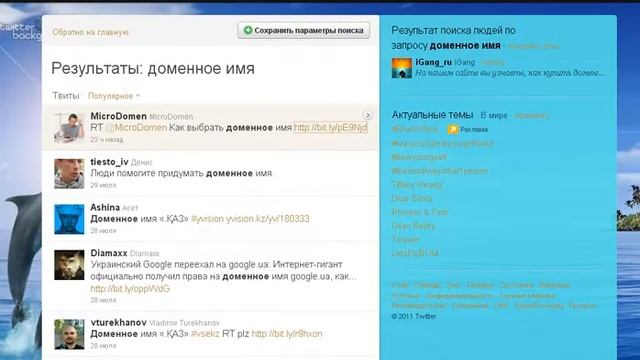640x360 pixels.
Task: Open the iGang_ru username in people results
Action: [x=433, y=62]
